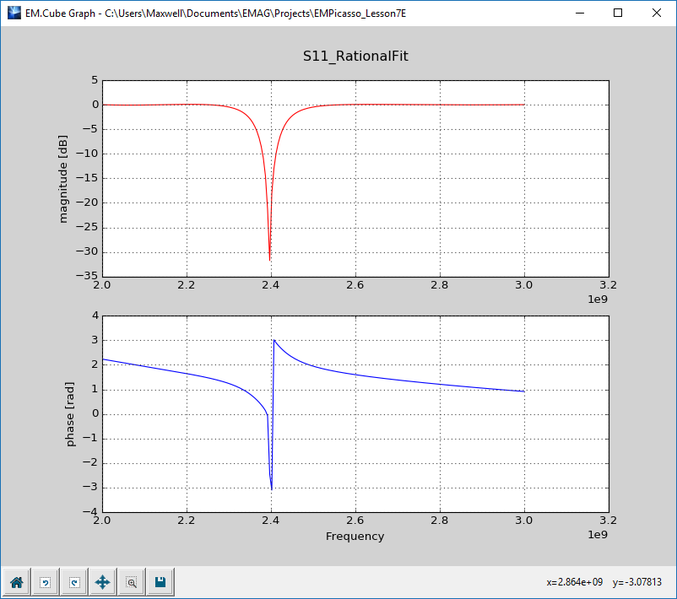The image size is (677, 599).
Task: Click the x= y= cursor coordinate readout
Action: [604, 582]
